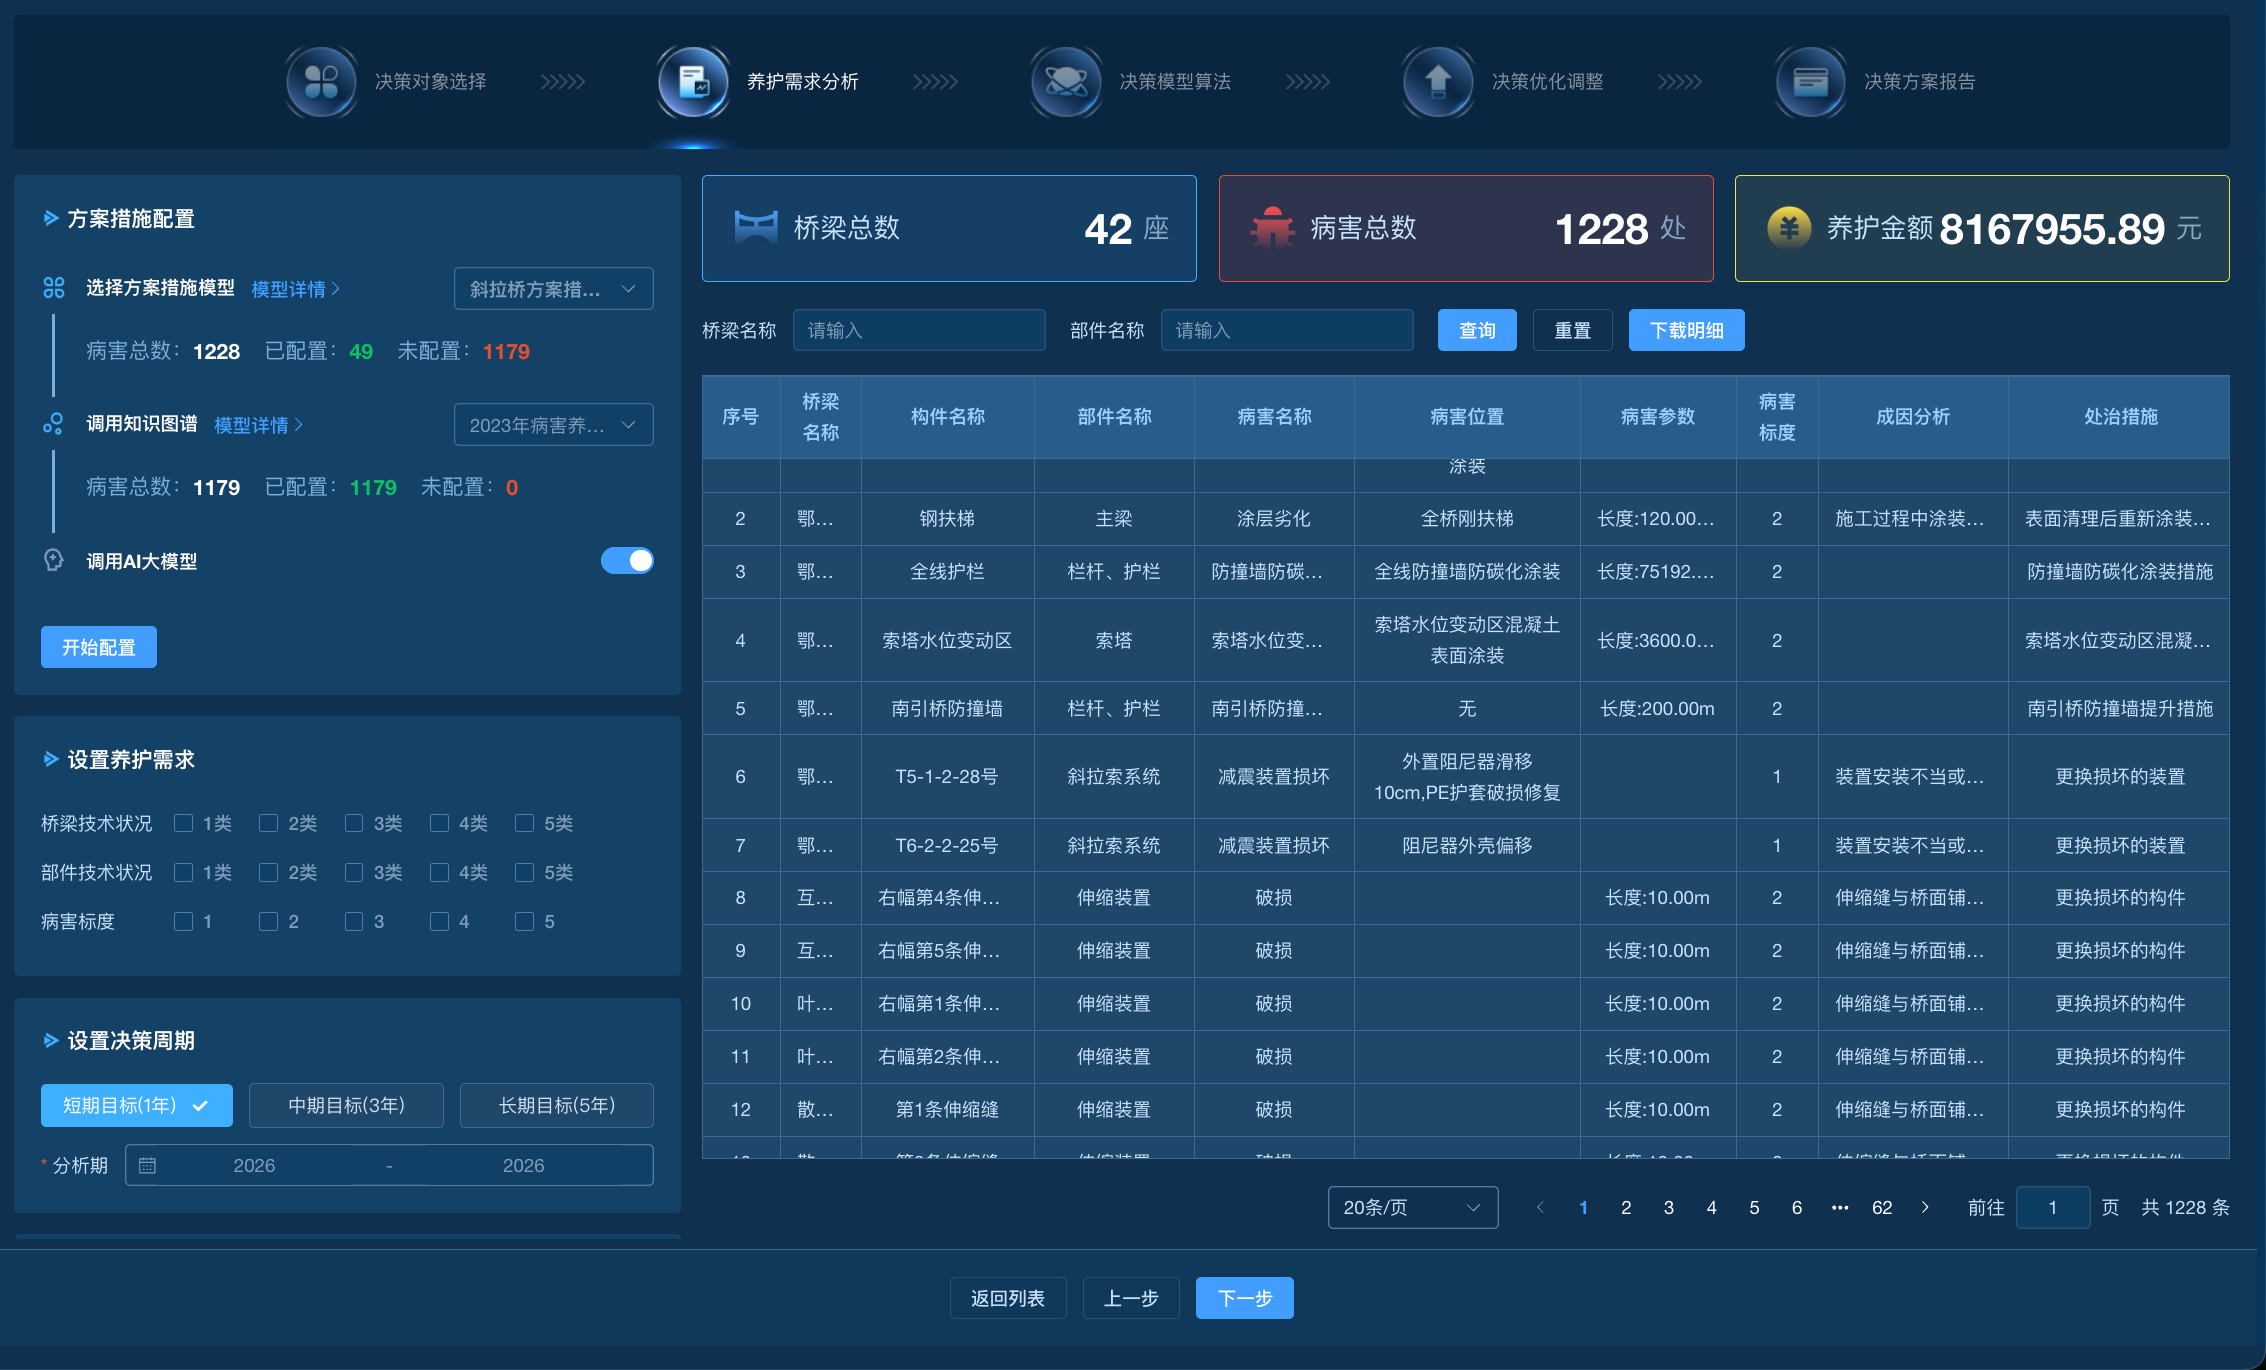Check 病害标度 3 checkbox
This screenshot has width=2266, height=1370.
pos(354,921)
